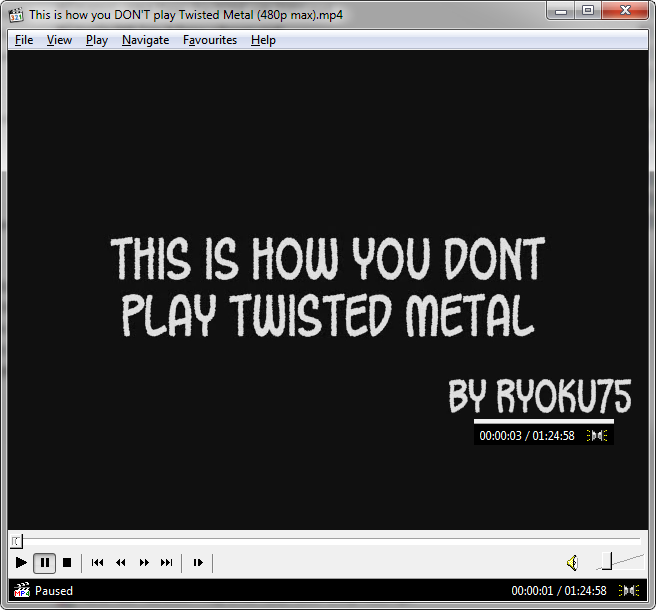Adjust the volume slider handle
This screenshot has height=610, width=656.
pyautogui.click(x=607, y=561)
